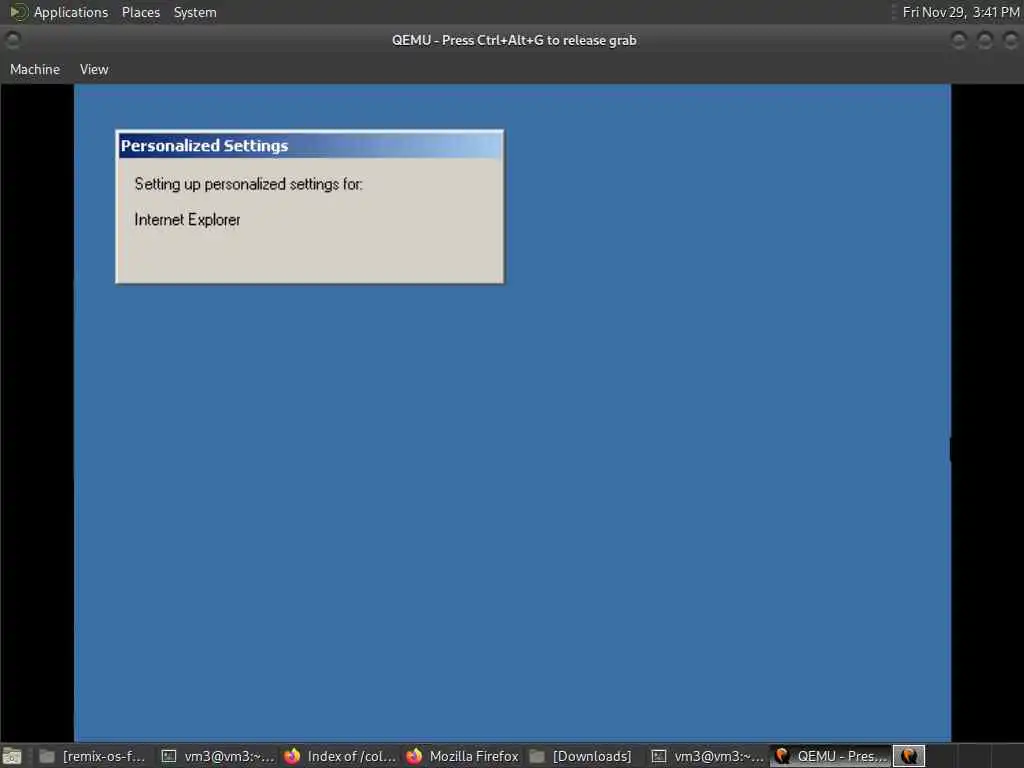The image size is (1024, 768).
Task: Open the Applications menu
Action: [71, 12]
